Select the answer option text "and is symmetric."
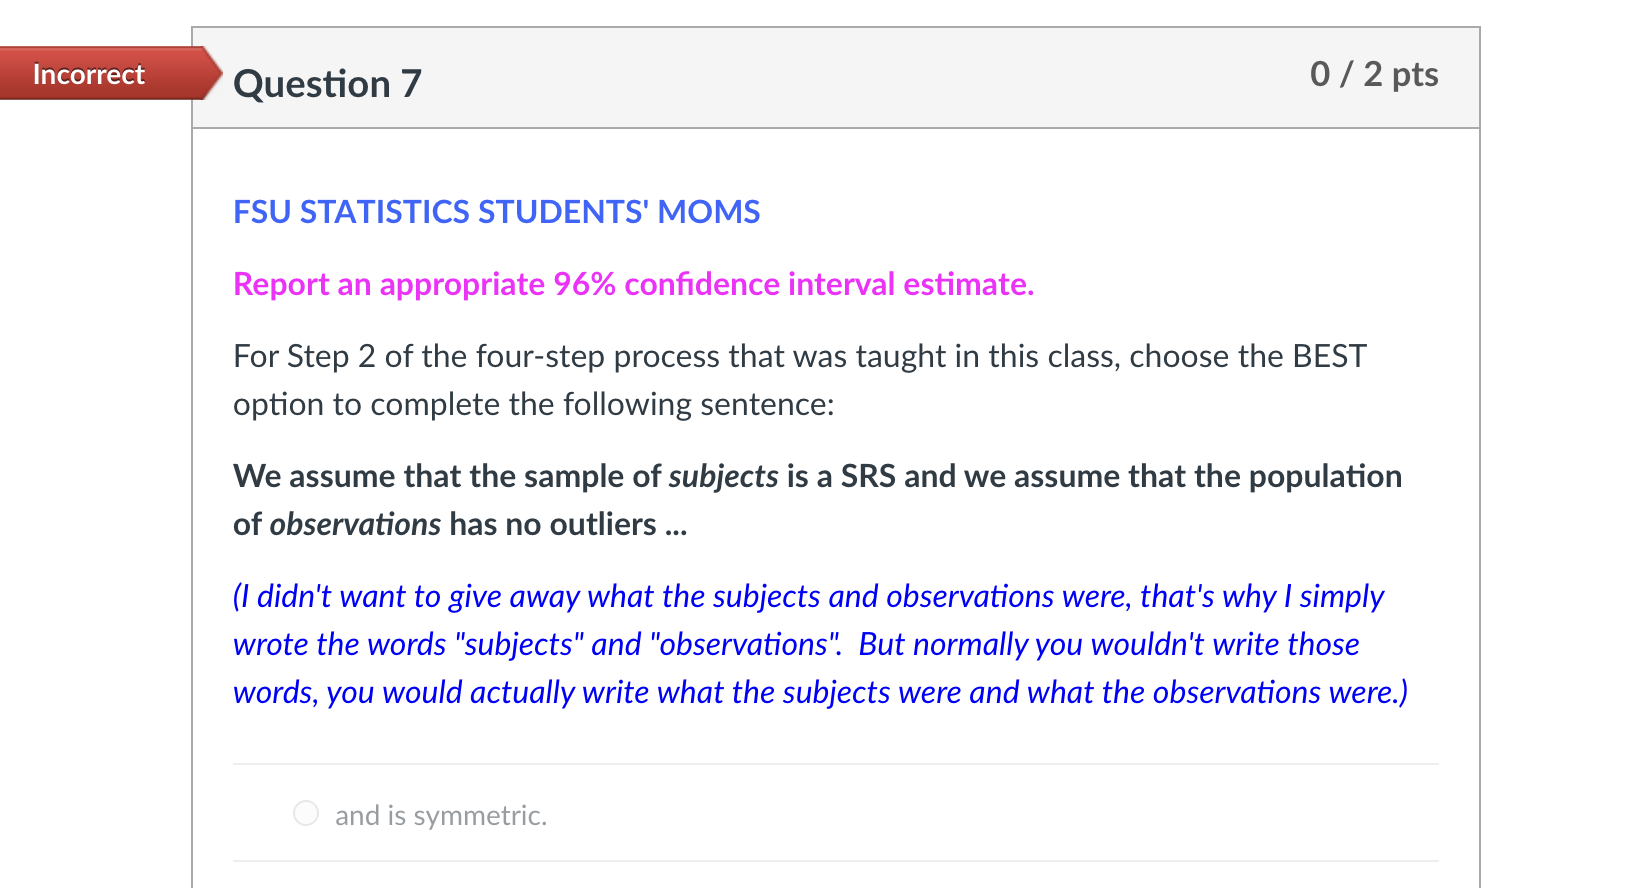The height and width of the screenshot is (888, 1644). 441,815
